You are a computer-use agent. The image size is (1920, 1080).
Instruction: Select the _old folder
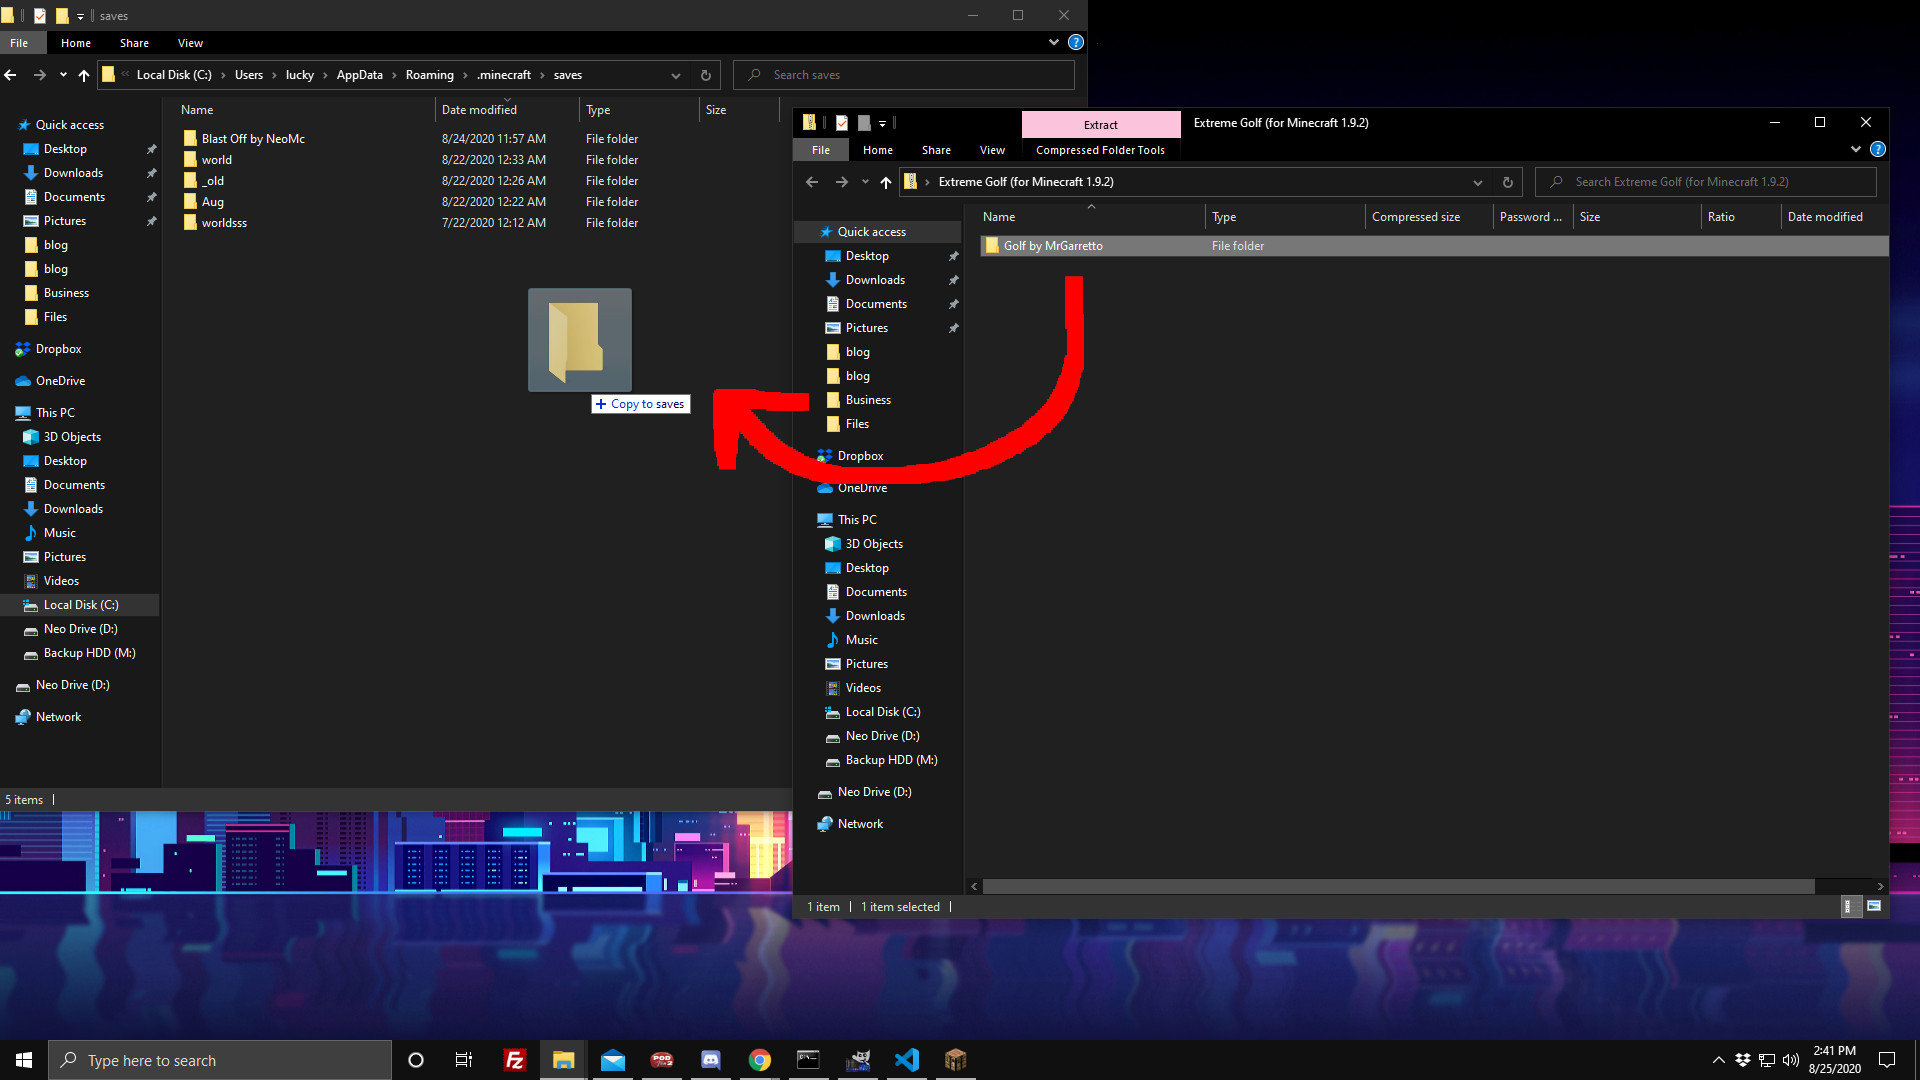coord(213,181)
